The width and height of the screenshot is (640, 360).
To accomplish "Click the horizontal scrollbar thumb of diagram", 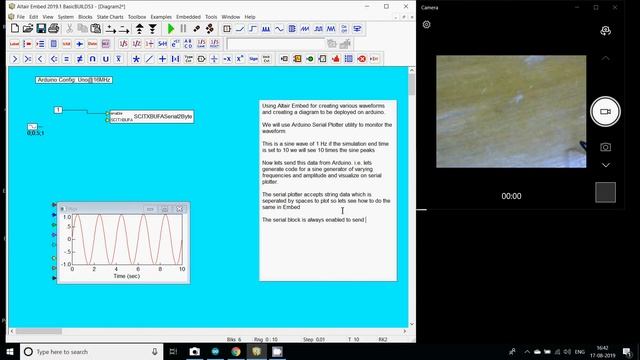I will tap(38, 331).
